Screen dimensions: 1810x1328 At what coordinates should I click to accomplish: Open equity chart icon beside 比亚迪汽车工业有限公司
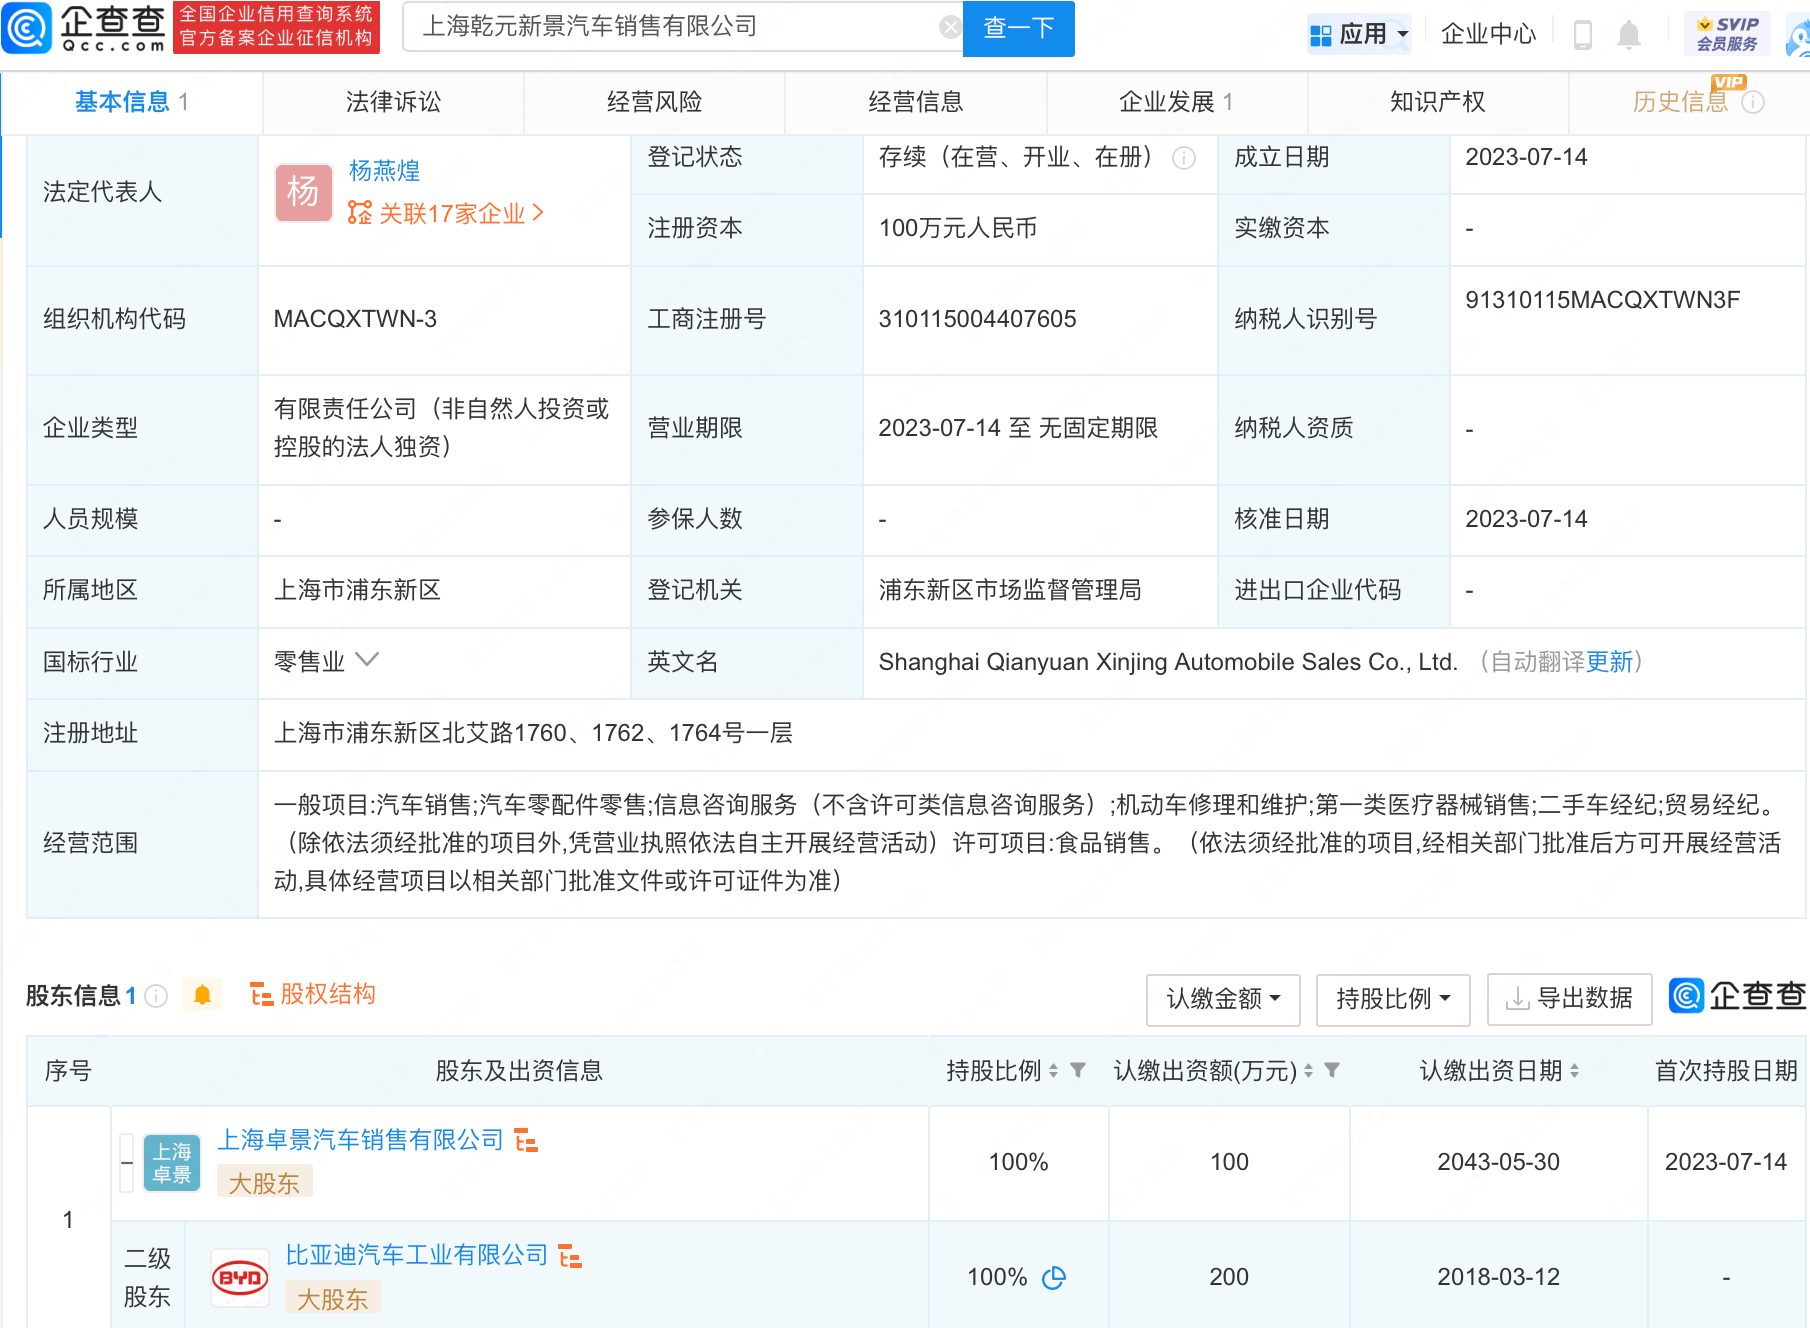570,1256
